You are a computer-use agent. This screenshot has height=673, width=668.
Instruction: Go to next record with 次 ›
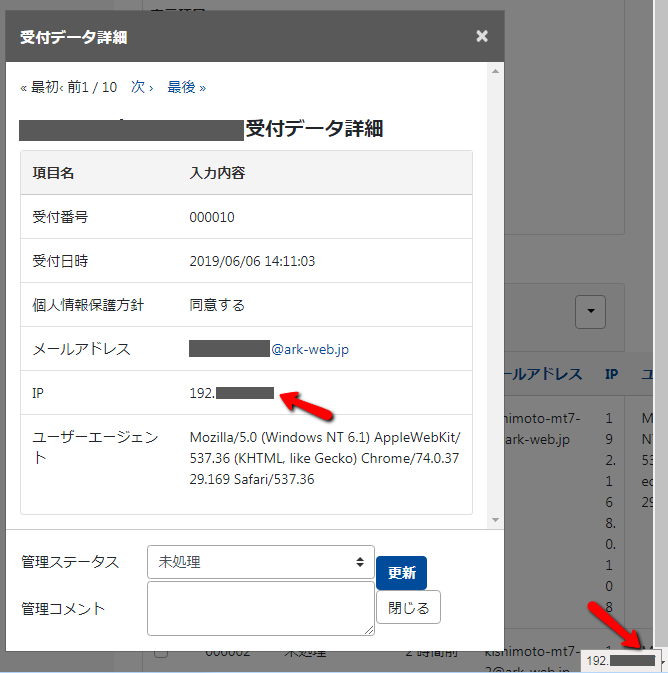142,87
